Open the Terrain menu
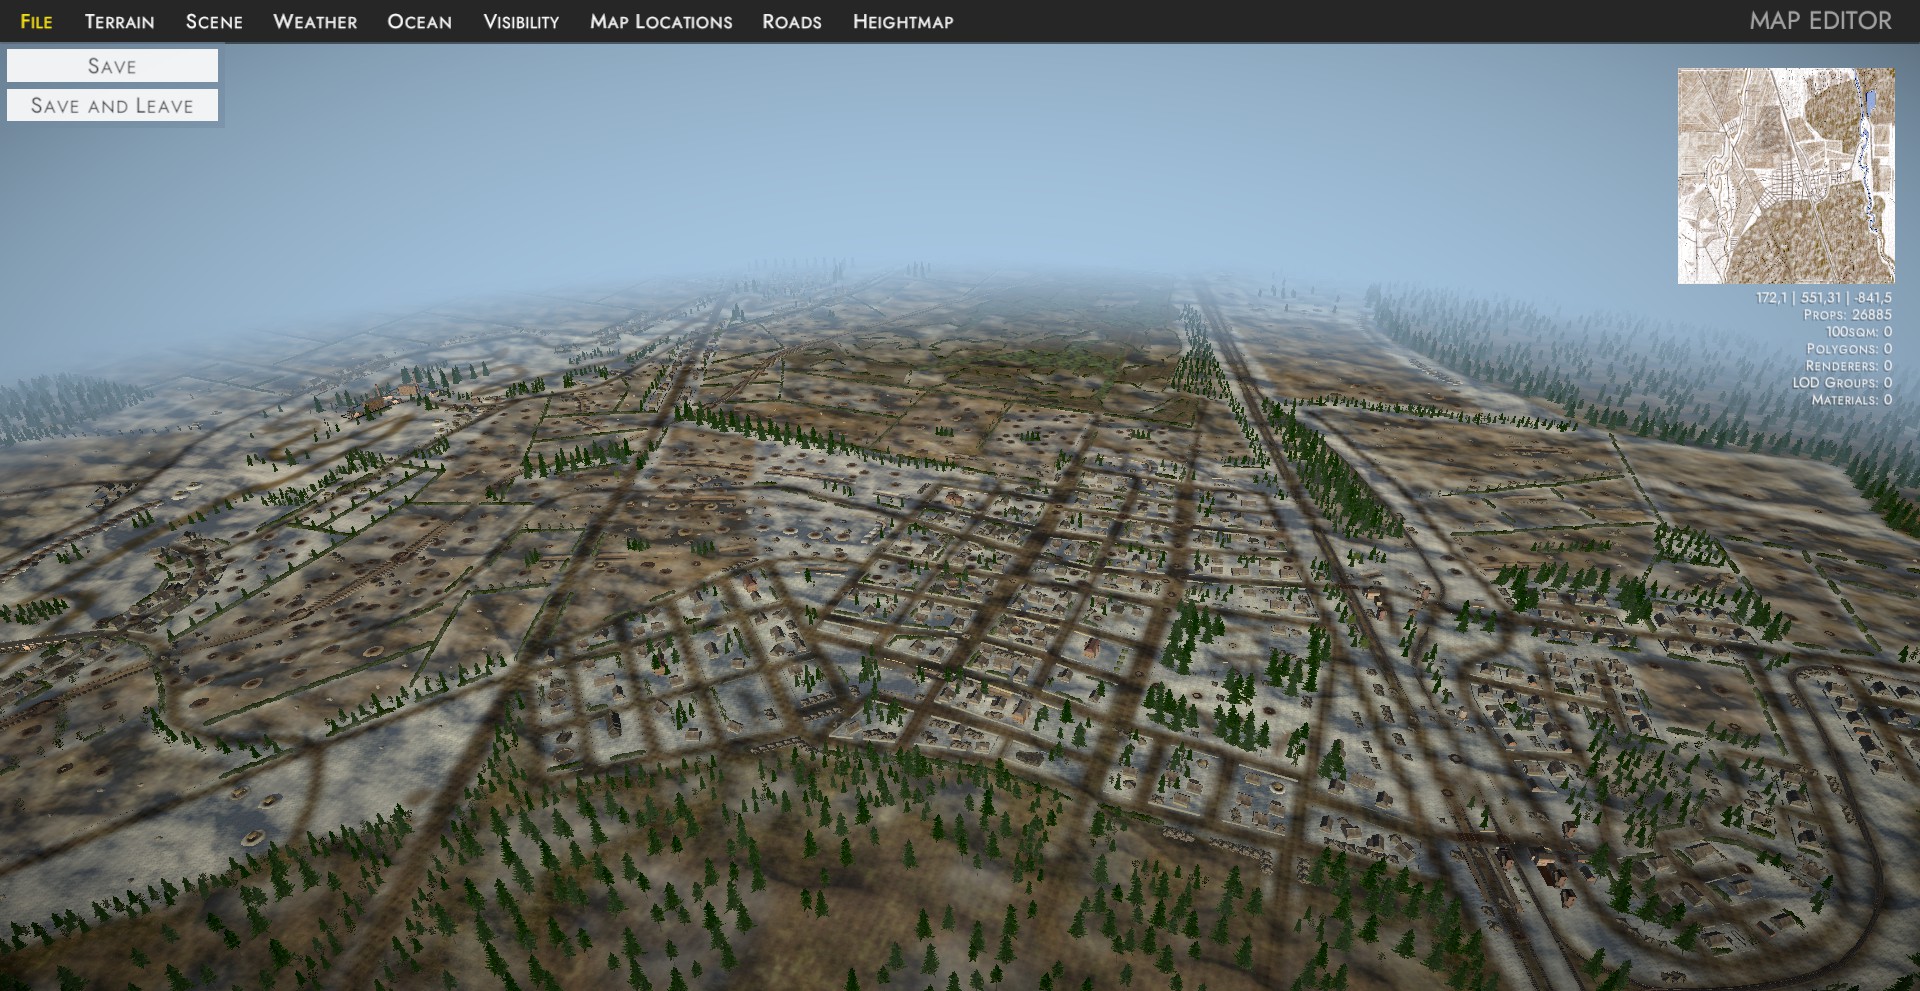The image size is (1920, 991). [119, 21]
